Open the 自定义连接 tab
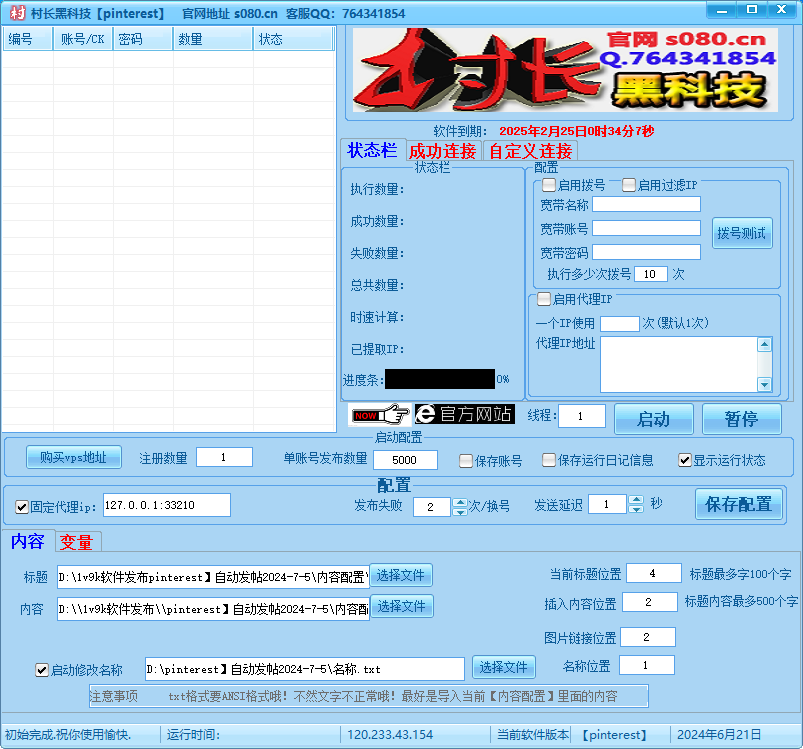Viewport: 803px width, 749px height. 531,151
